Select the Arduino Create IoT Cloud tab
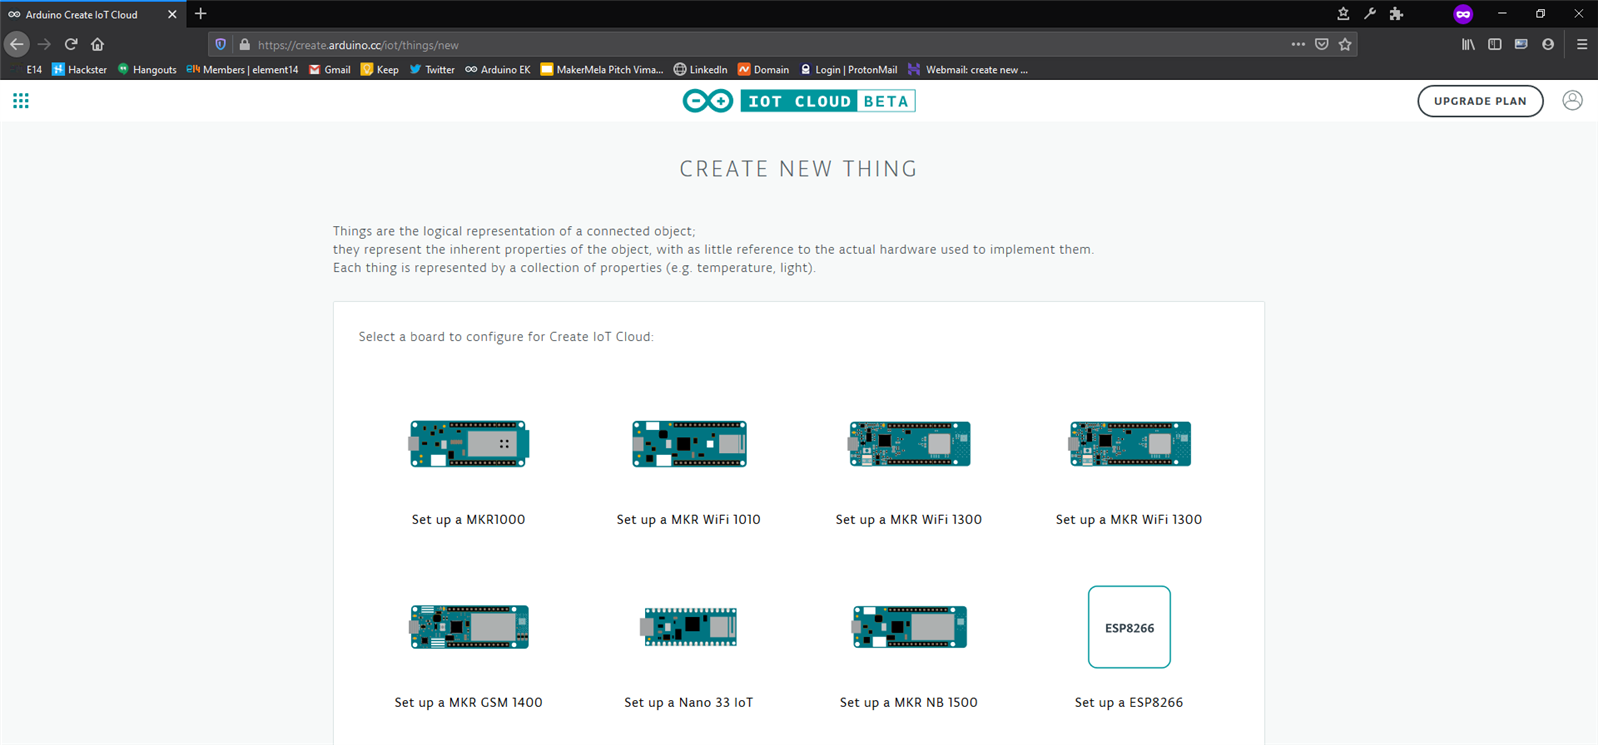Image resolution: width=1598 pixels, height=745 pixels. (93, 14)
